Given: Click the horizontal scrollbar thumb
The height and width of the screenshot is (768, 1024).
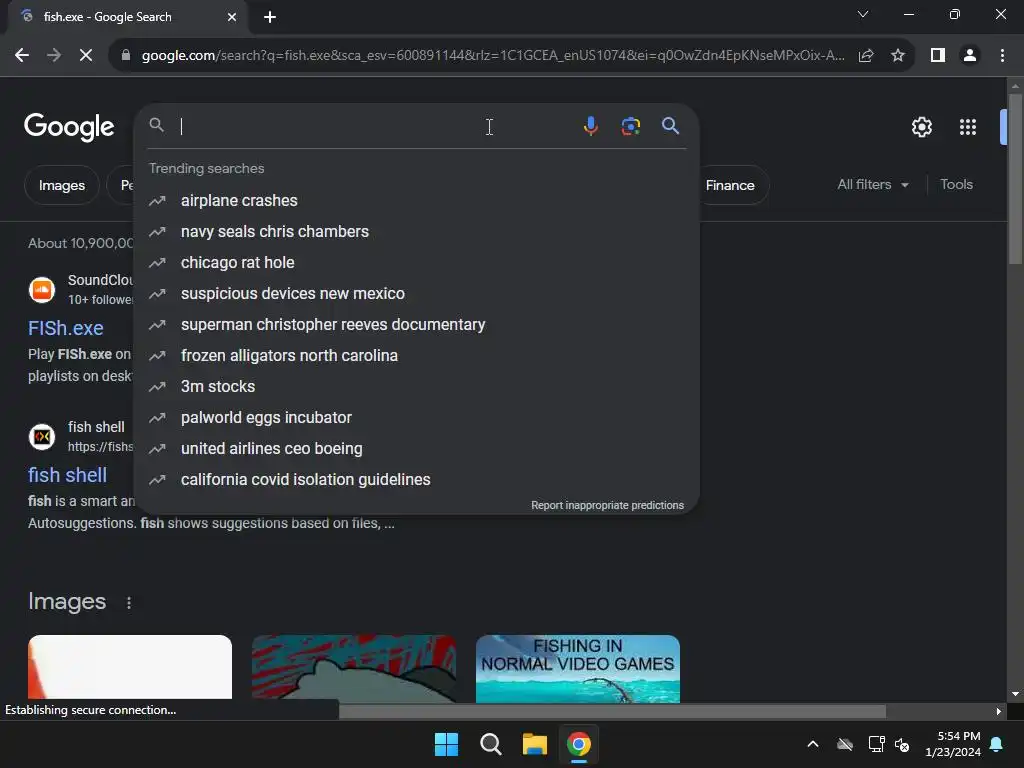Looking at the screenshot, I should click(x=613, y=711).
